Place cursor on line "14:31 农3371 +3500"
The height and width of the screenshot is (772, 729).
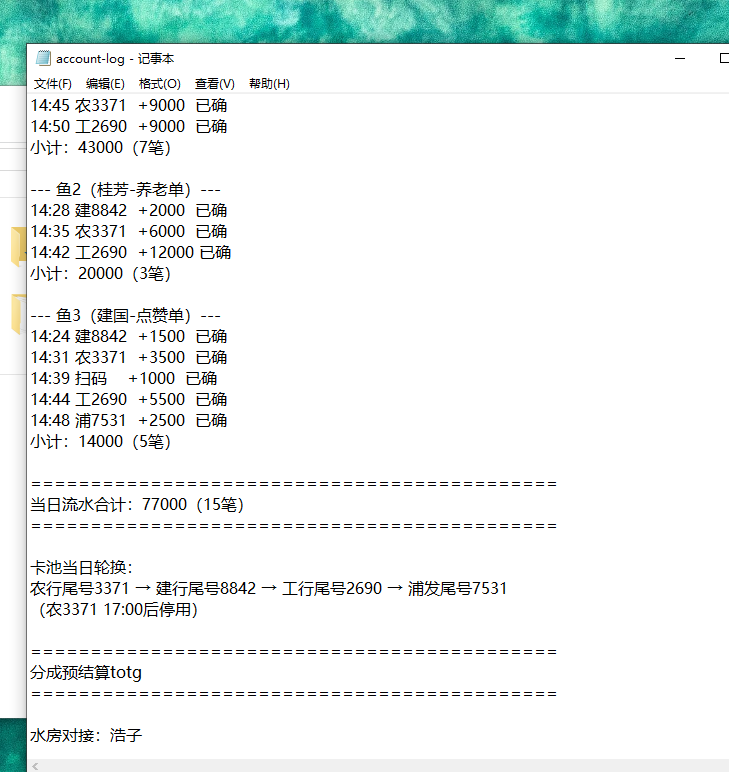(x=128, y=357)
